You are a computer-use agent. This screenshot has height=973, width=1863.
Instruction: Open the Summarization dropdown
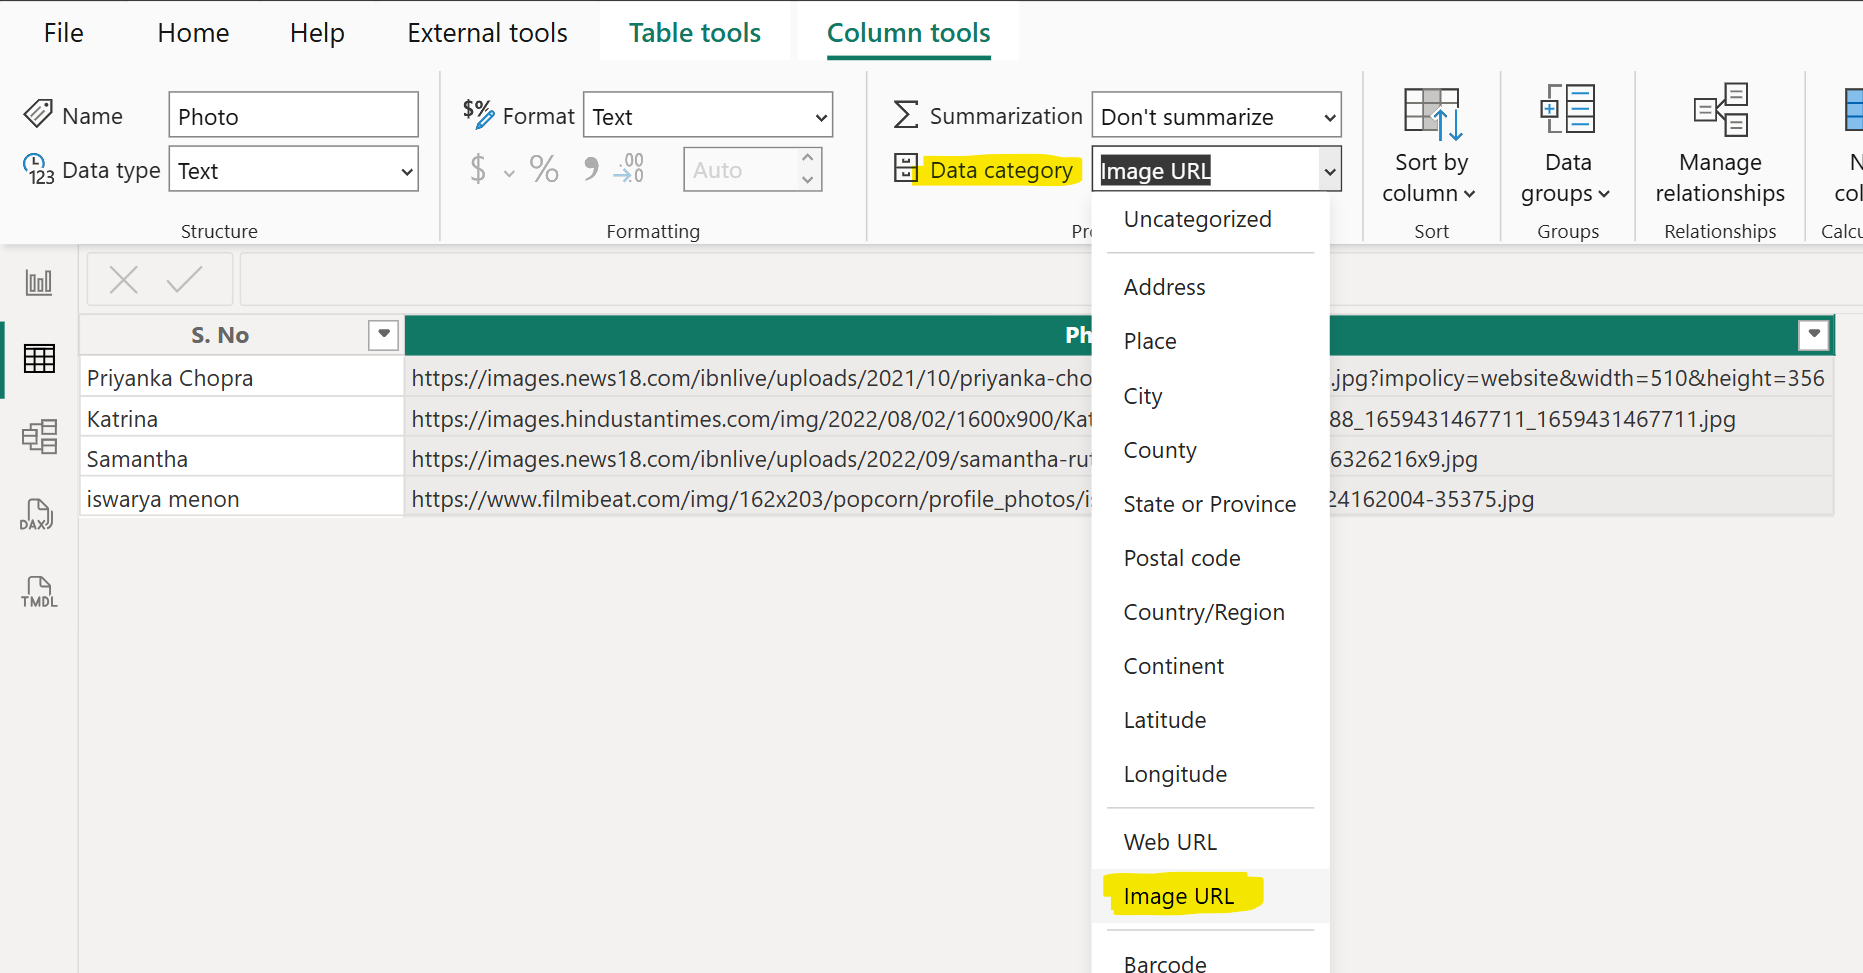tap(1215, 116)
